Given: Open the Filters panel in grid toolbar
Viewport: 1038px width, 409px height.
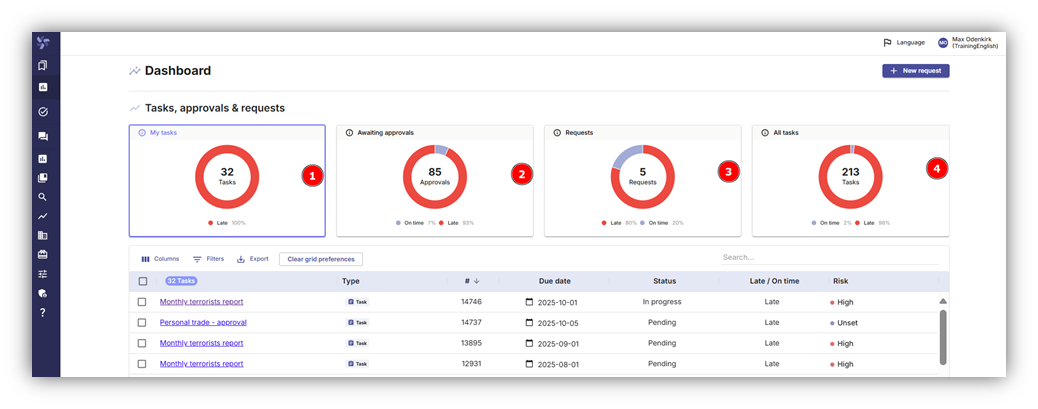Looking at the screenshot, I should coord(208,259).
